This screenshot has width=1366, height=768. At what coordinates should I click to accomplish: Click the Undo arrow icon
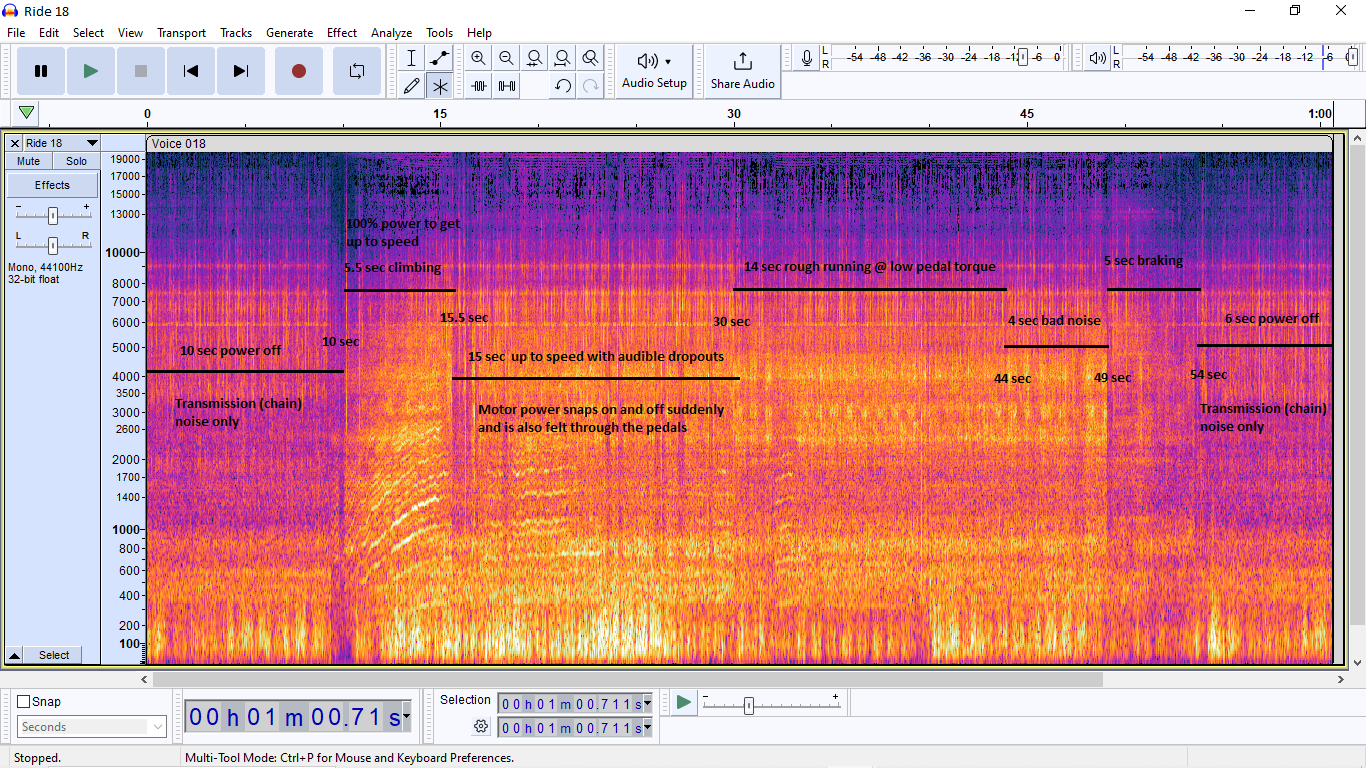[563, 86]
